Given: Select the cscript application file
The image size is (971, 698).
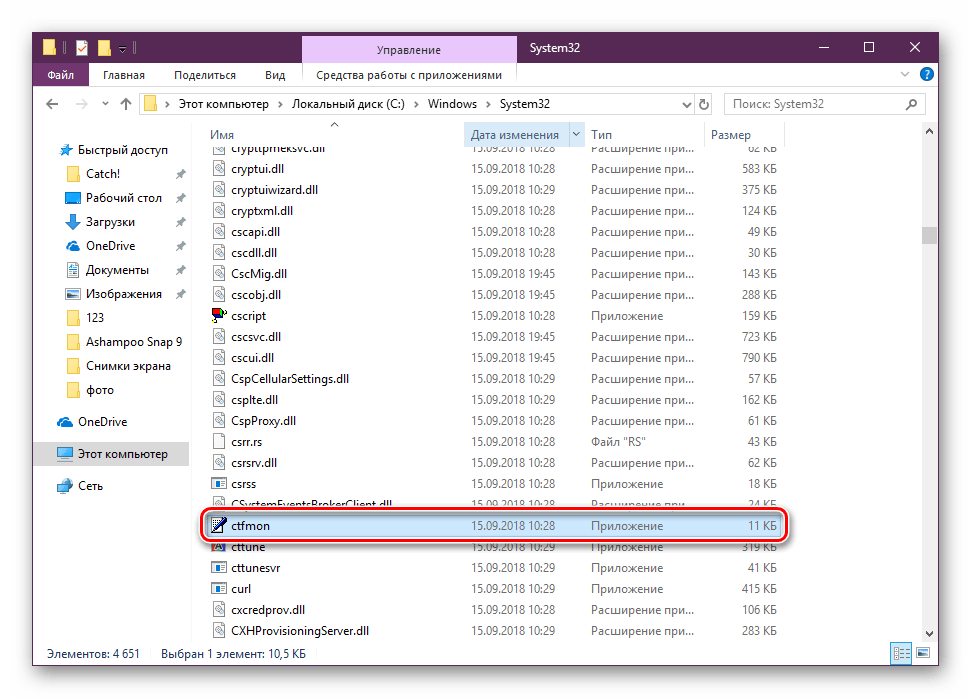Looking at the screenshot, I should tap(249, 316).
